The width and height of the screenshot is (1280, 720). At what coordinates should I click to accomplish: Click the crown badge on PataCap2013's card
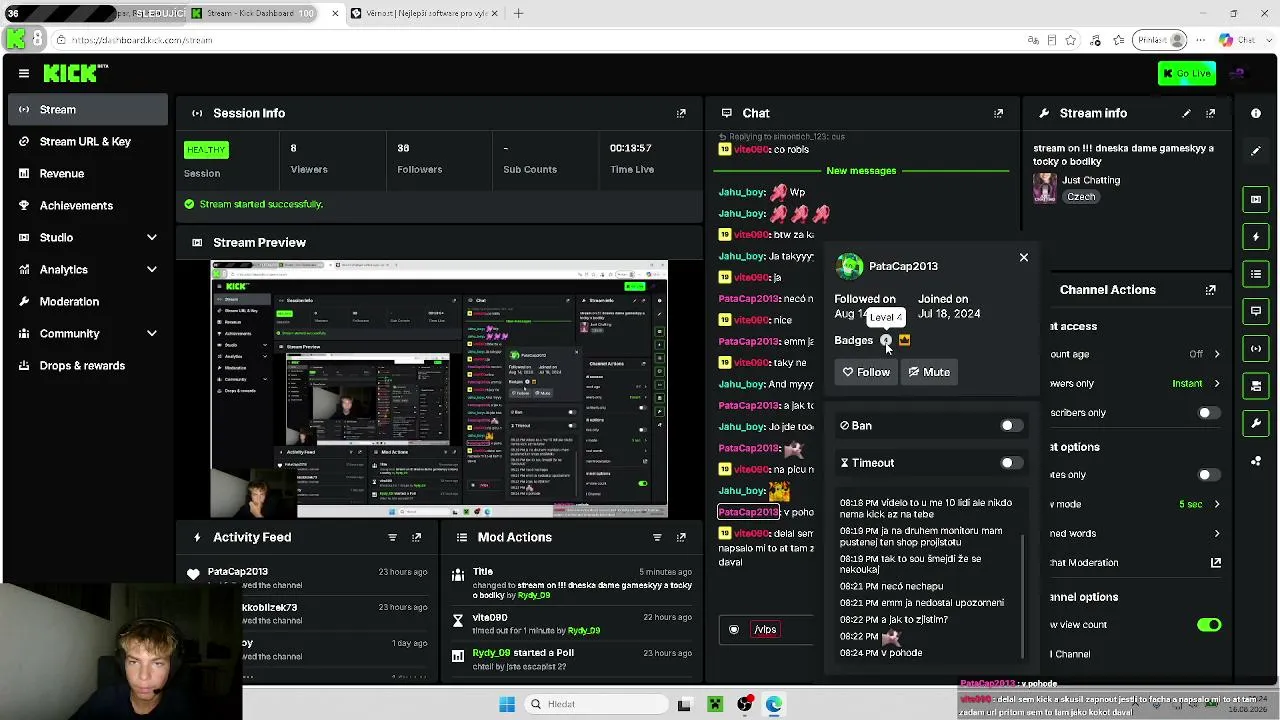point(904,340)
